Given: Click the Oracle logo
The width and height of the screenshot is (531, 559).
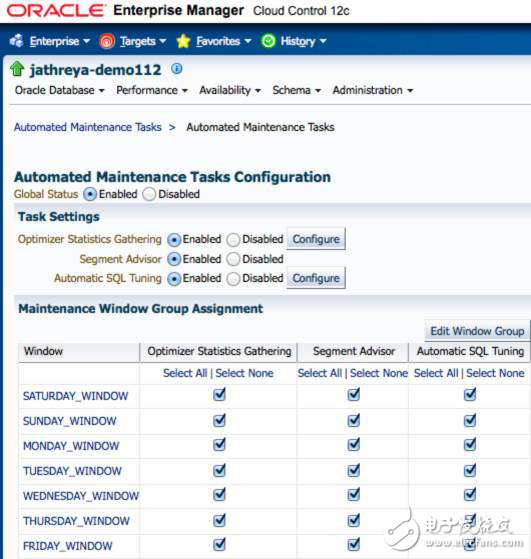Looking at the screenshot, I should 56,10.
